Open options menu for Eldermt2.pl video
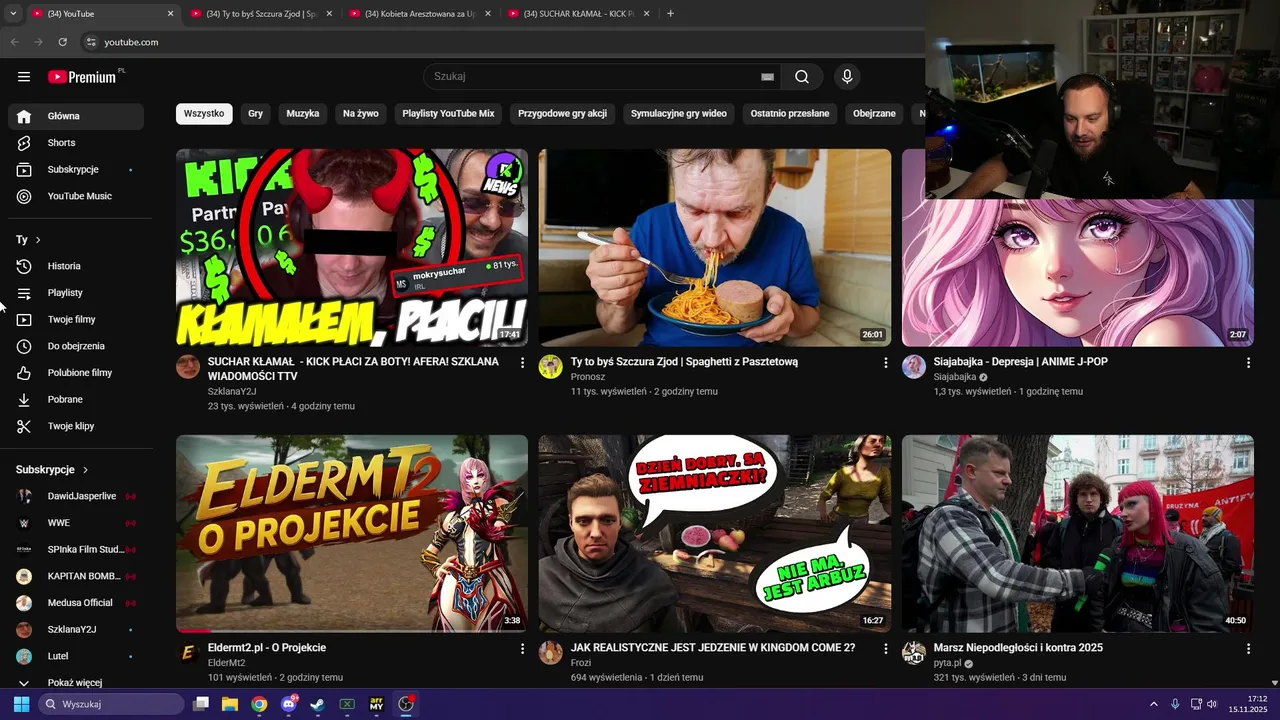Viewport: 1280px width, 720px height. point(522,649)
